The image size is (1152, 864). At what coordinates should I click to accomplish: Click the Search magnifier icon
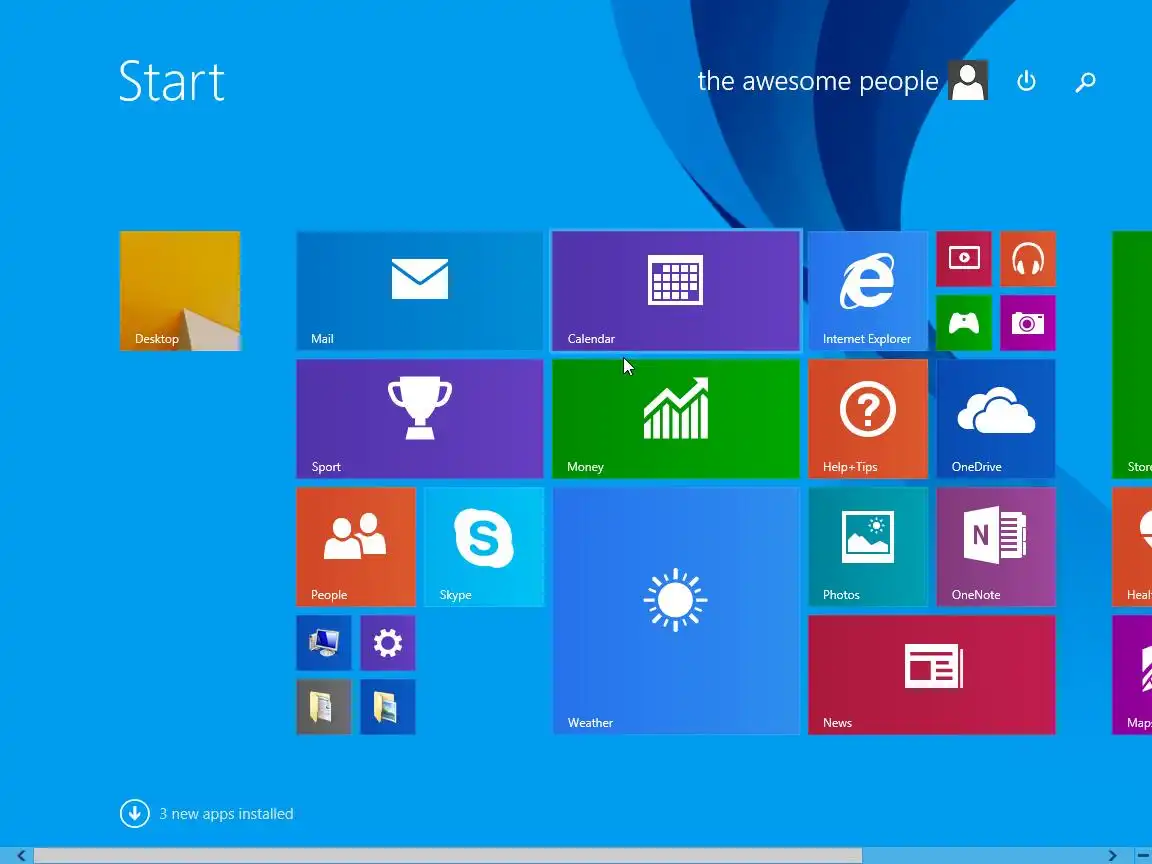tap(1085, 82)
